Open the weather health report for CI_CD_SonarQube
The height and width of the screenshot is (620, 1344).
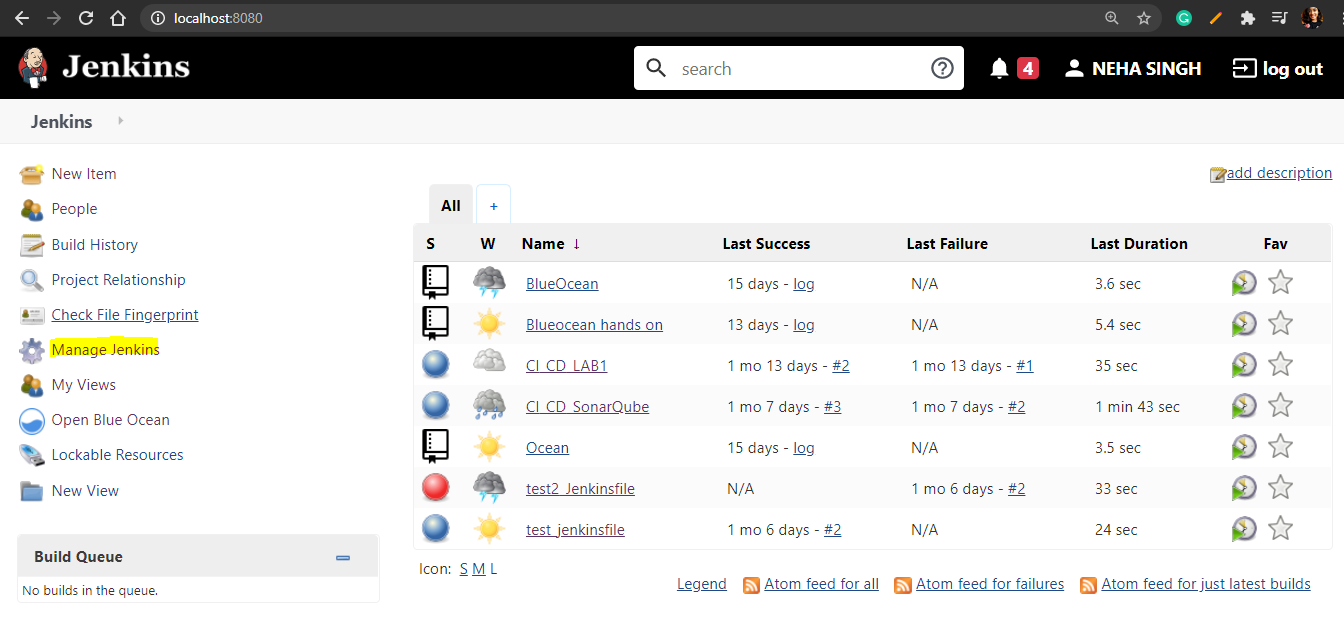coord(489,405)
